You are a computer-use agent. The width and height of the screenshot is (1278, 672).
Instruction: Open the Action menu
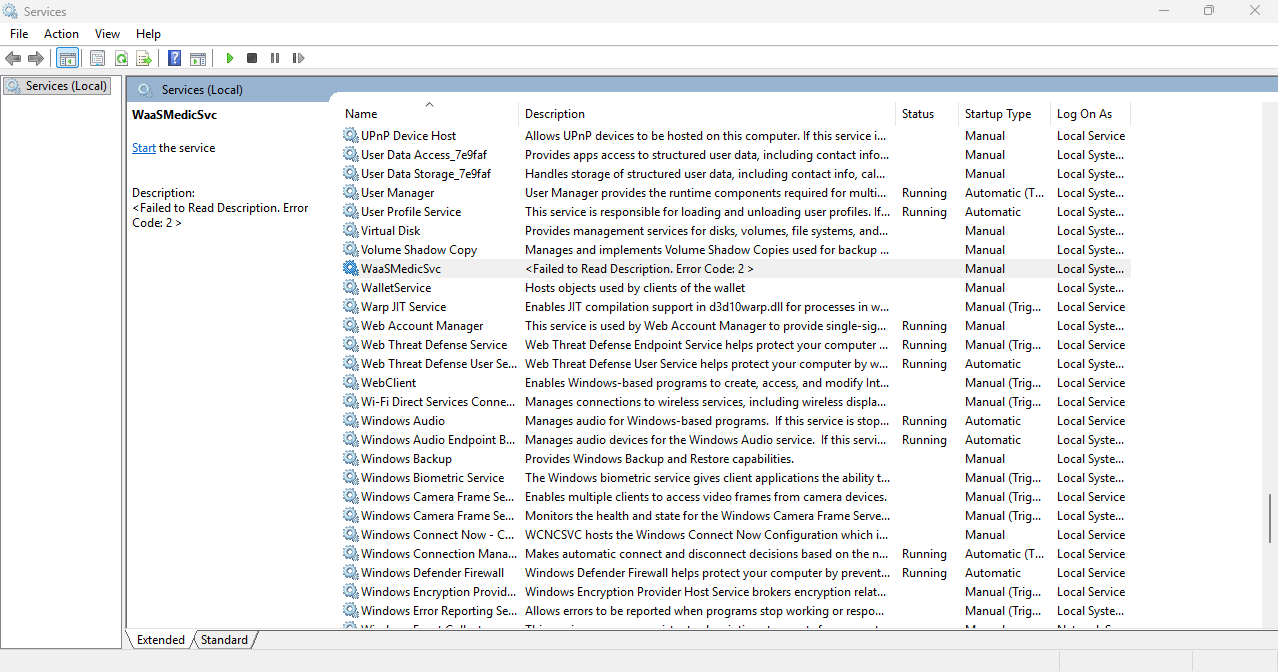(x=61, y=34)
